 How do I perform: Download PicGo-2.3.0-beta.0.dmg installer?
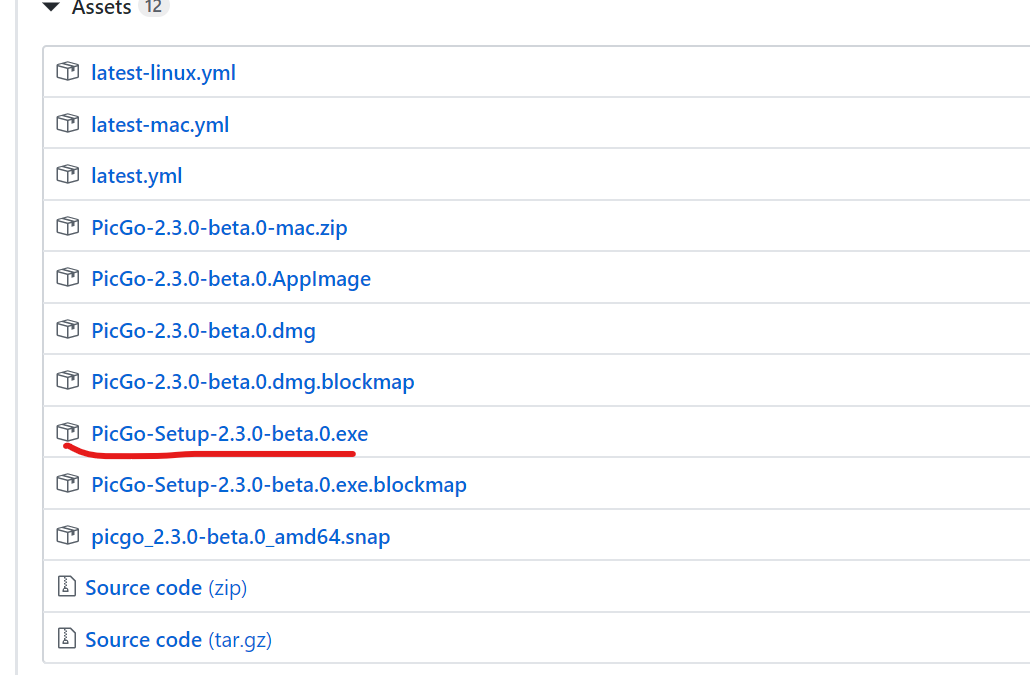click(203, 330)
